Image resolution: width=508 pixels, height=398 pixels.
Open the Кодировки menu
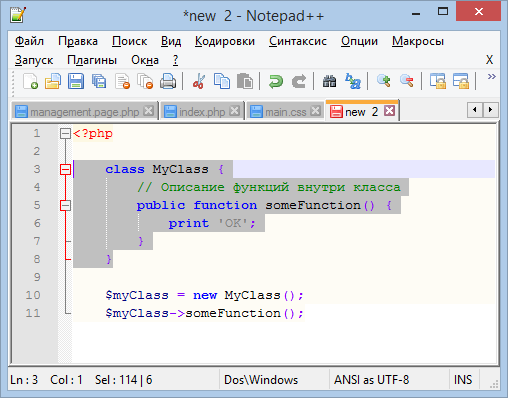(x=225, y=41)
